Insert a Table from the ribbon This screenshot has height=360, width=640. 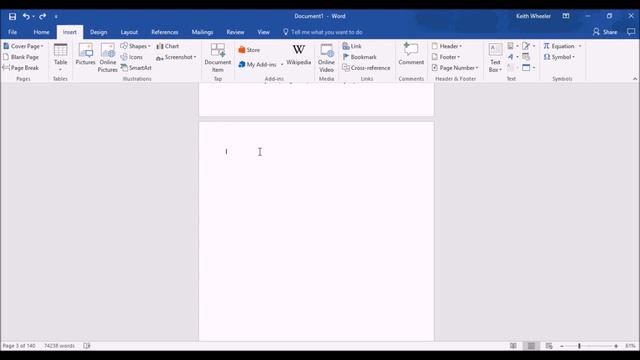click(x=60, y=57)
